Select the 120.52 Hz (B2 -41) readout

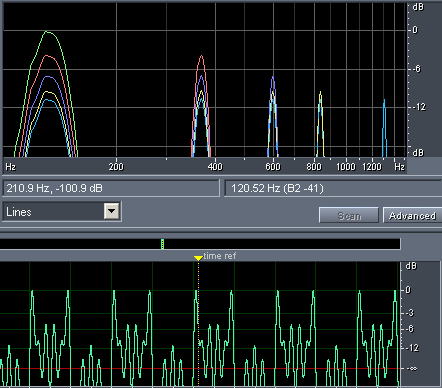333,188
